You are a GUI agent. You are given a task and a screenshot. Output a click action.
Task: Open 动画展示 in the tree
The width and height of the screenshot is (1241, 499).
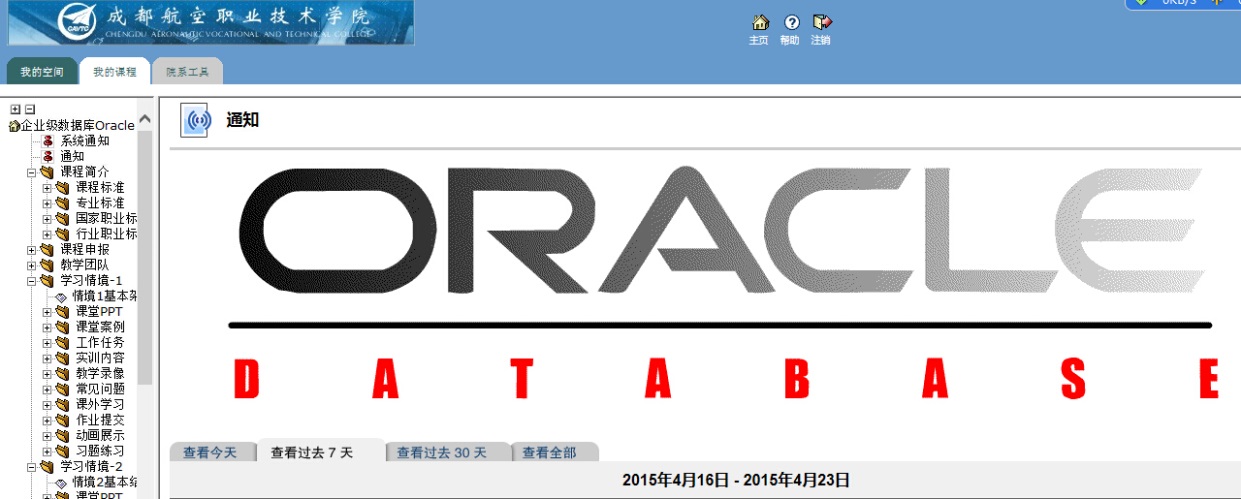[x=100, y=436]
